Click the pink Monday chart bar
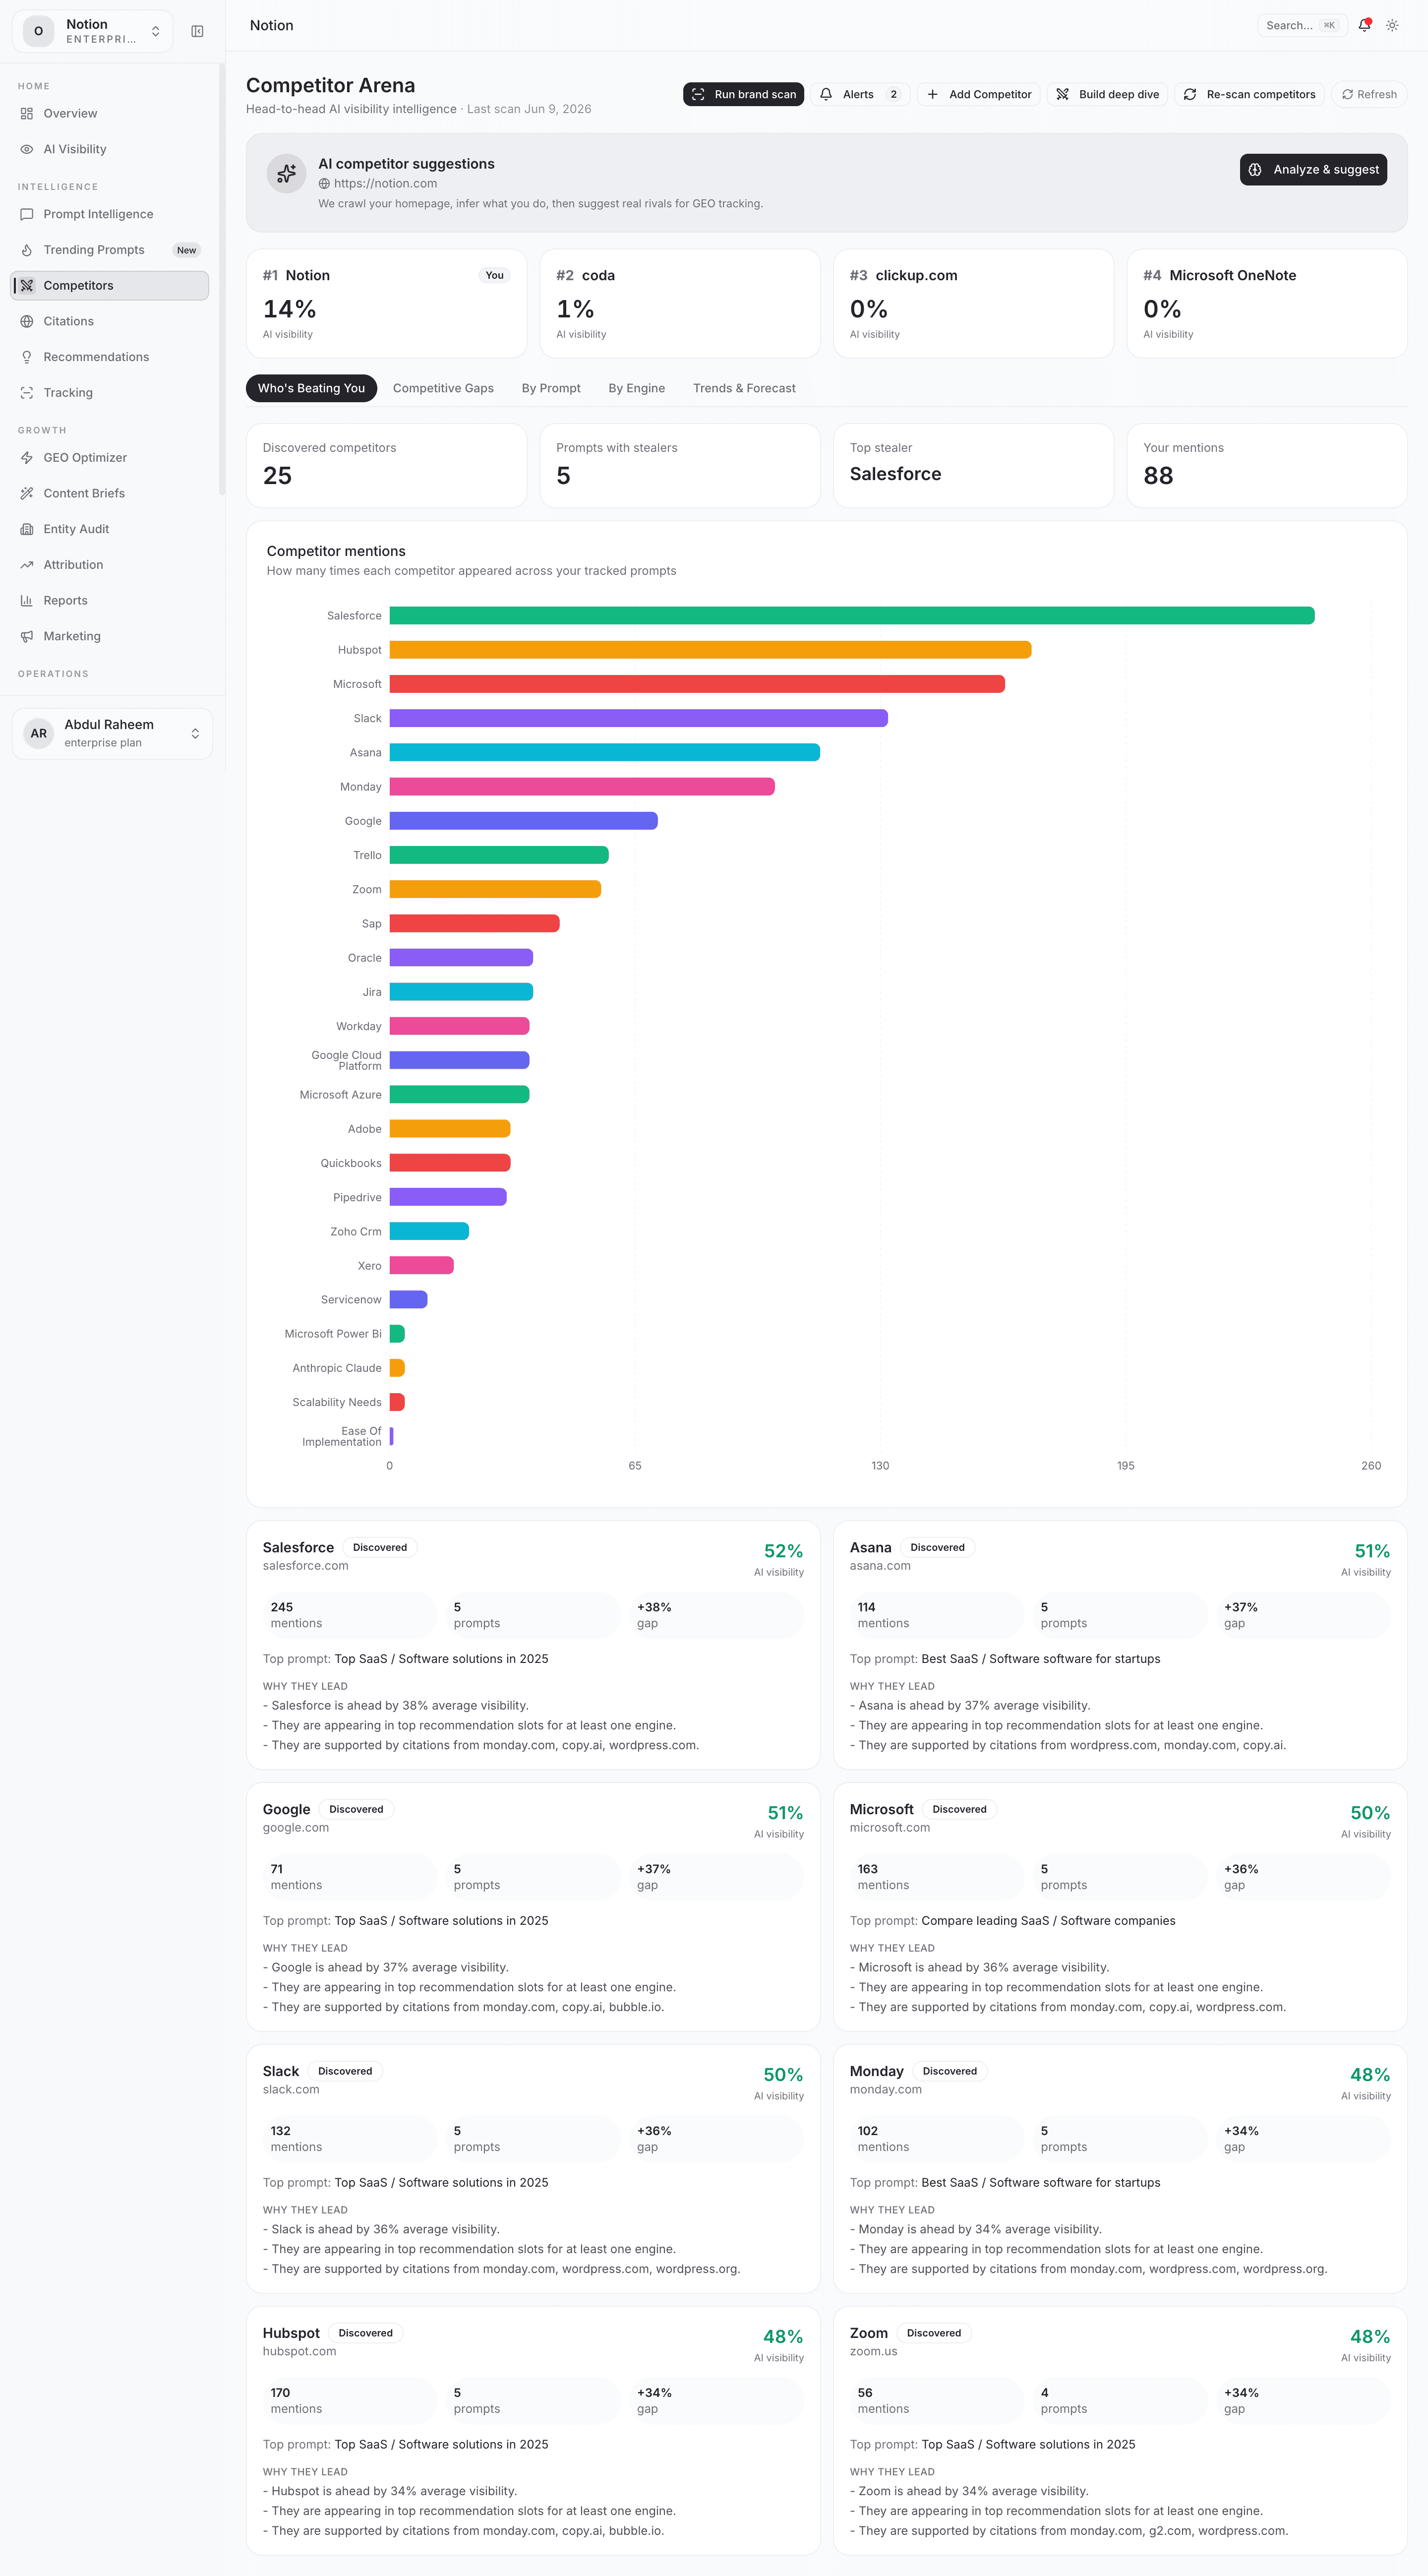The width and height of the screenshot is (1428, 2576). point(582,787)
